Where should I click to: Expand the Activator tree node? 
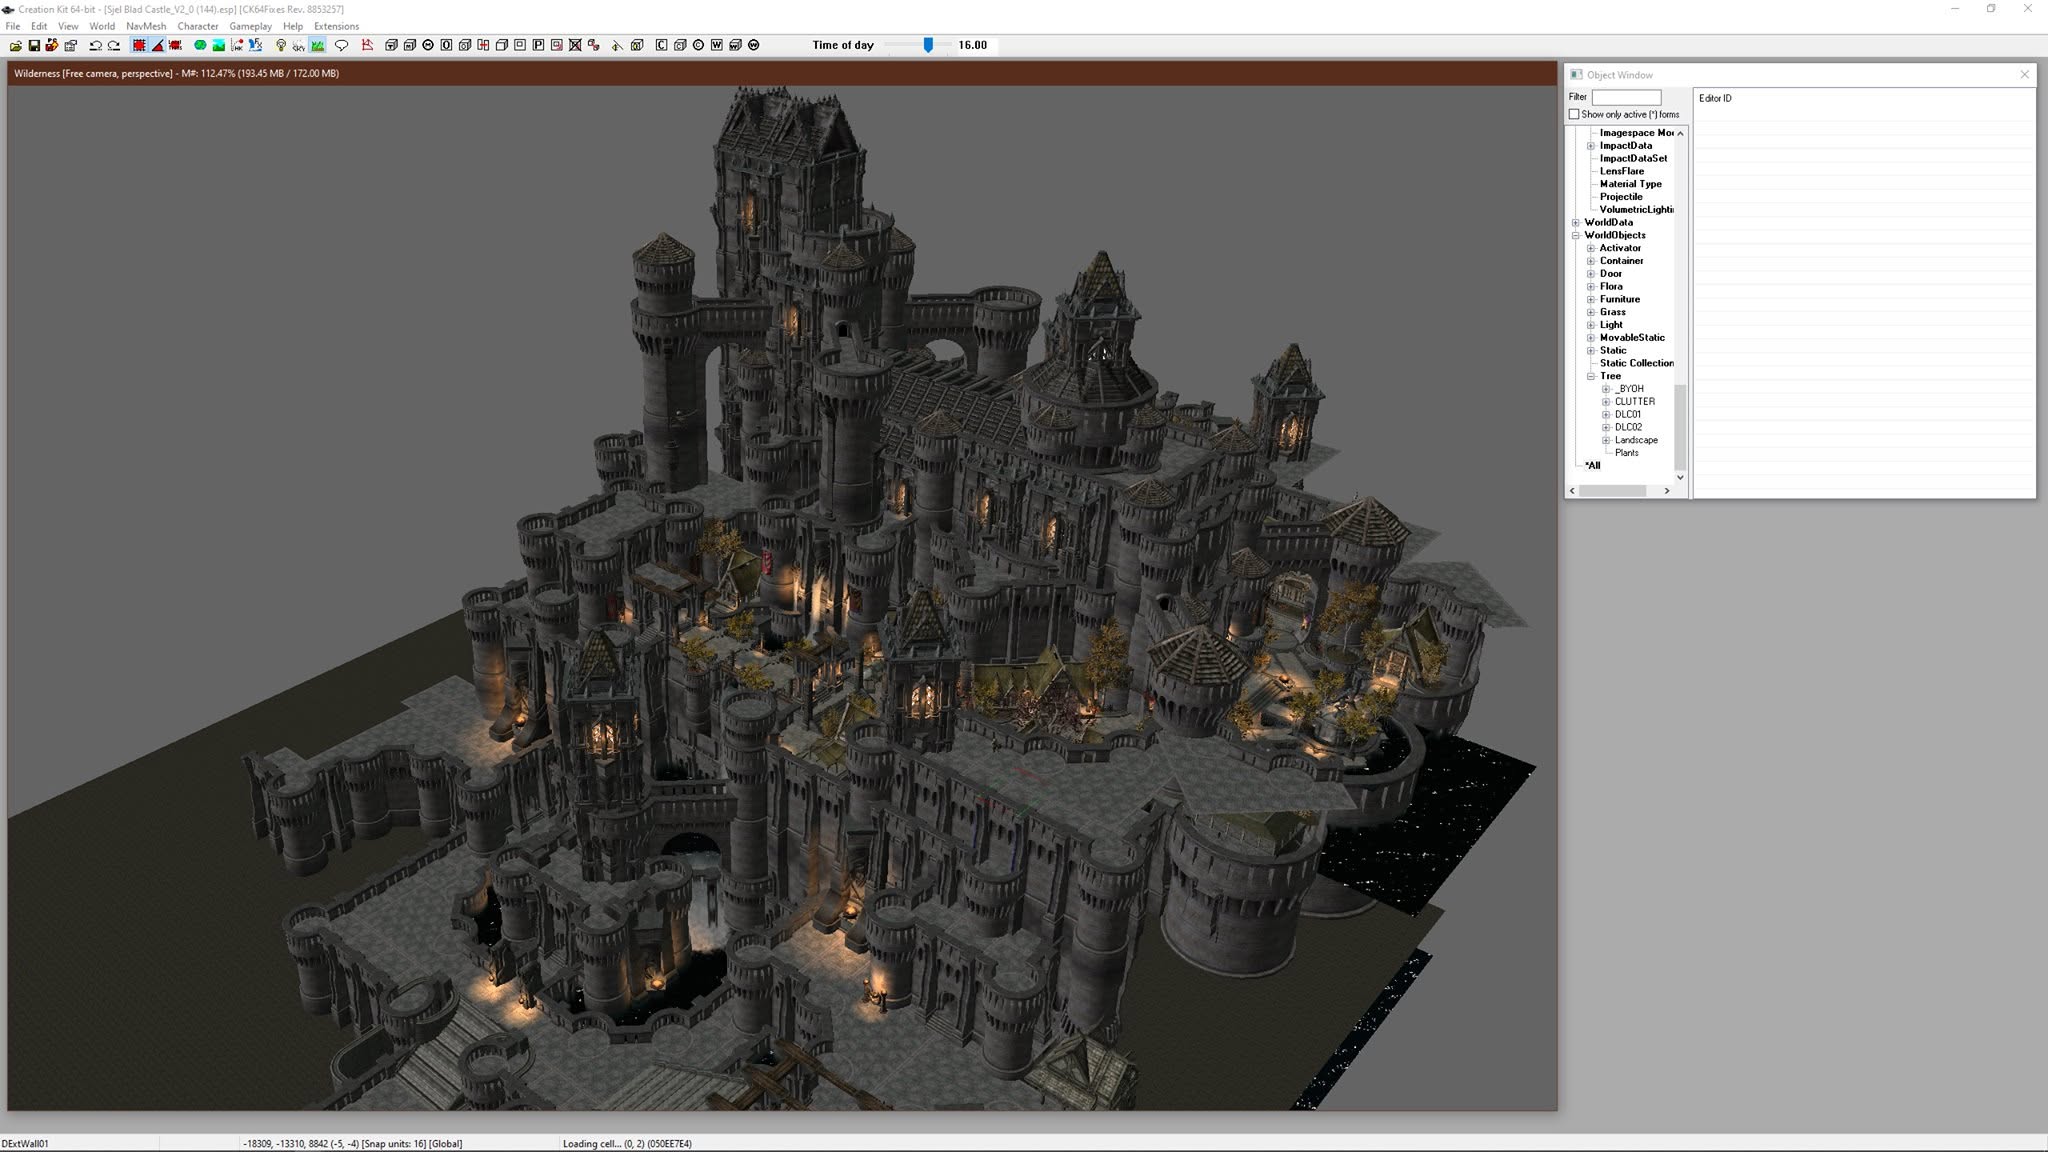click(x=1591, y=248)
